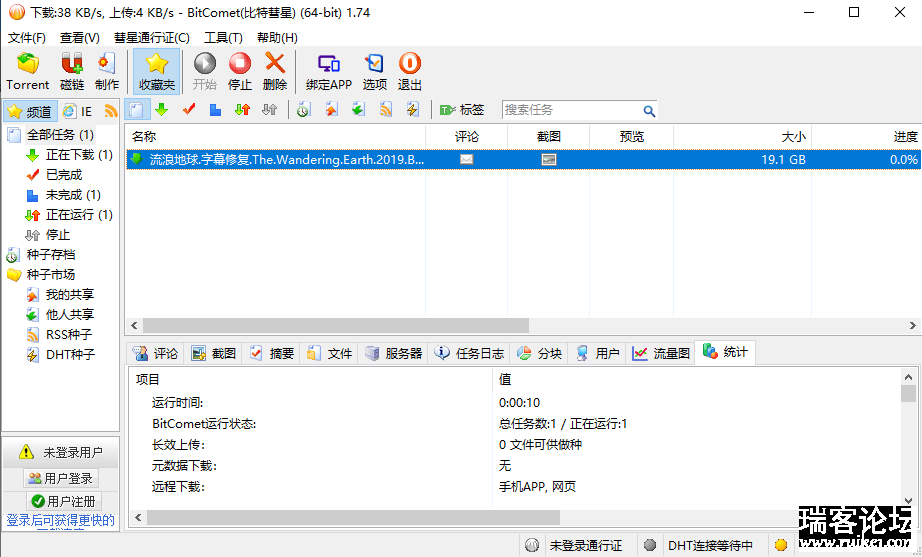This screenshot has height=557, width=922.
Task: Switch to the 服务器 detail tab
Action: pyautogui.click(x=394, y=353)
